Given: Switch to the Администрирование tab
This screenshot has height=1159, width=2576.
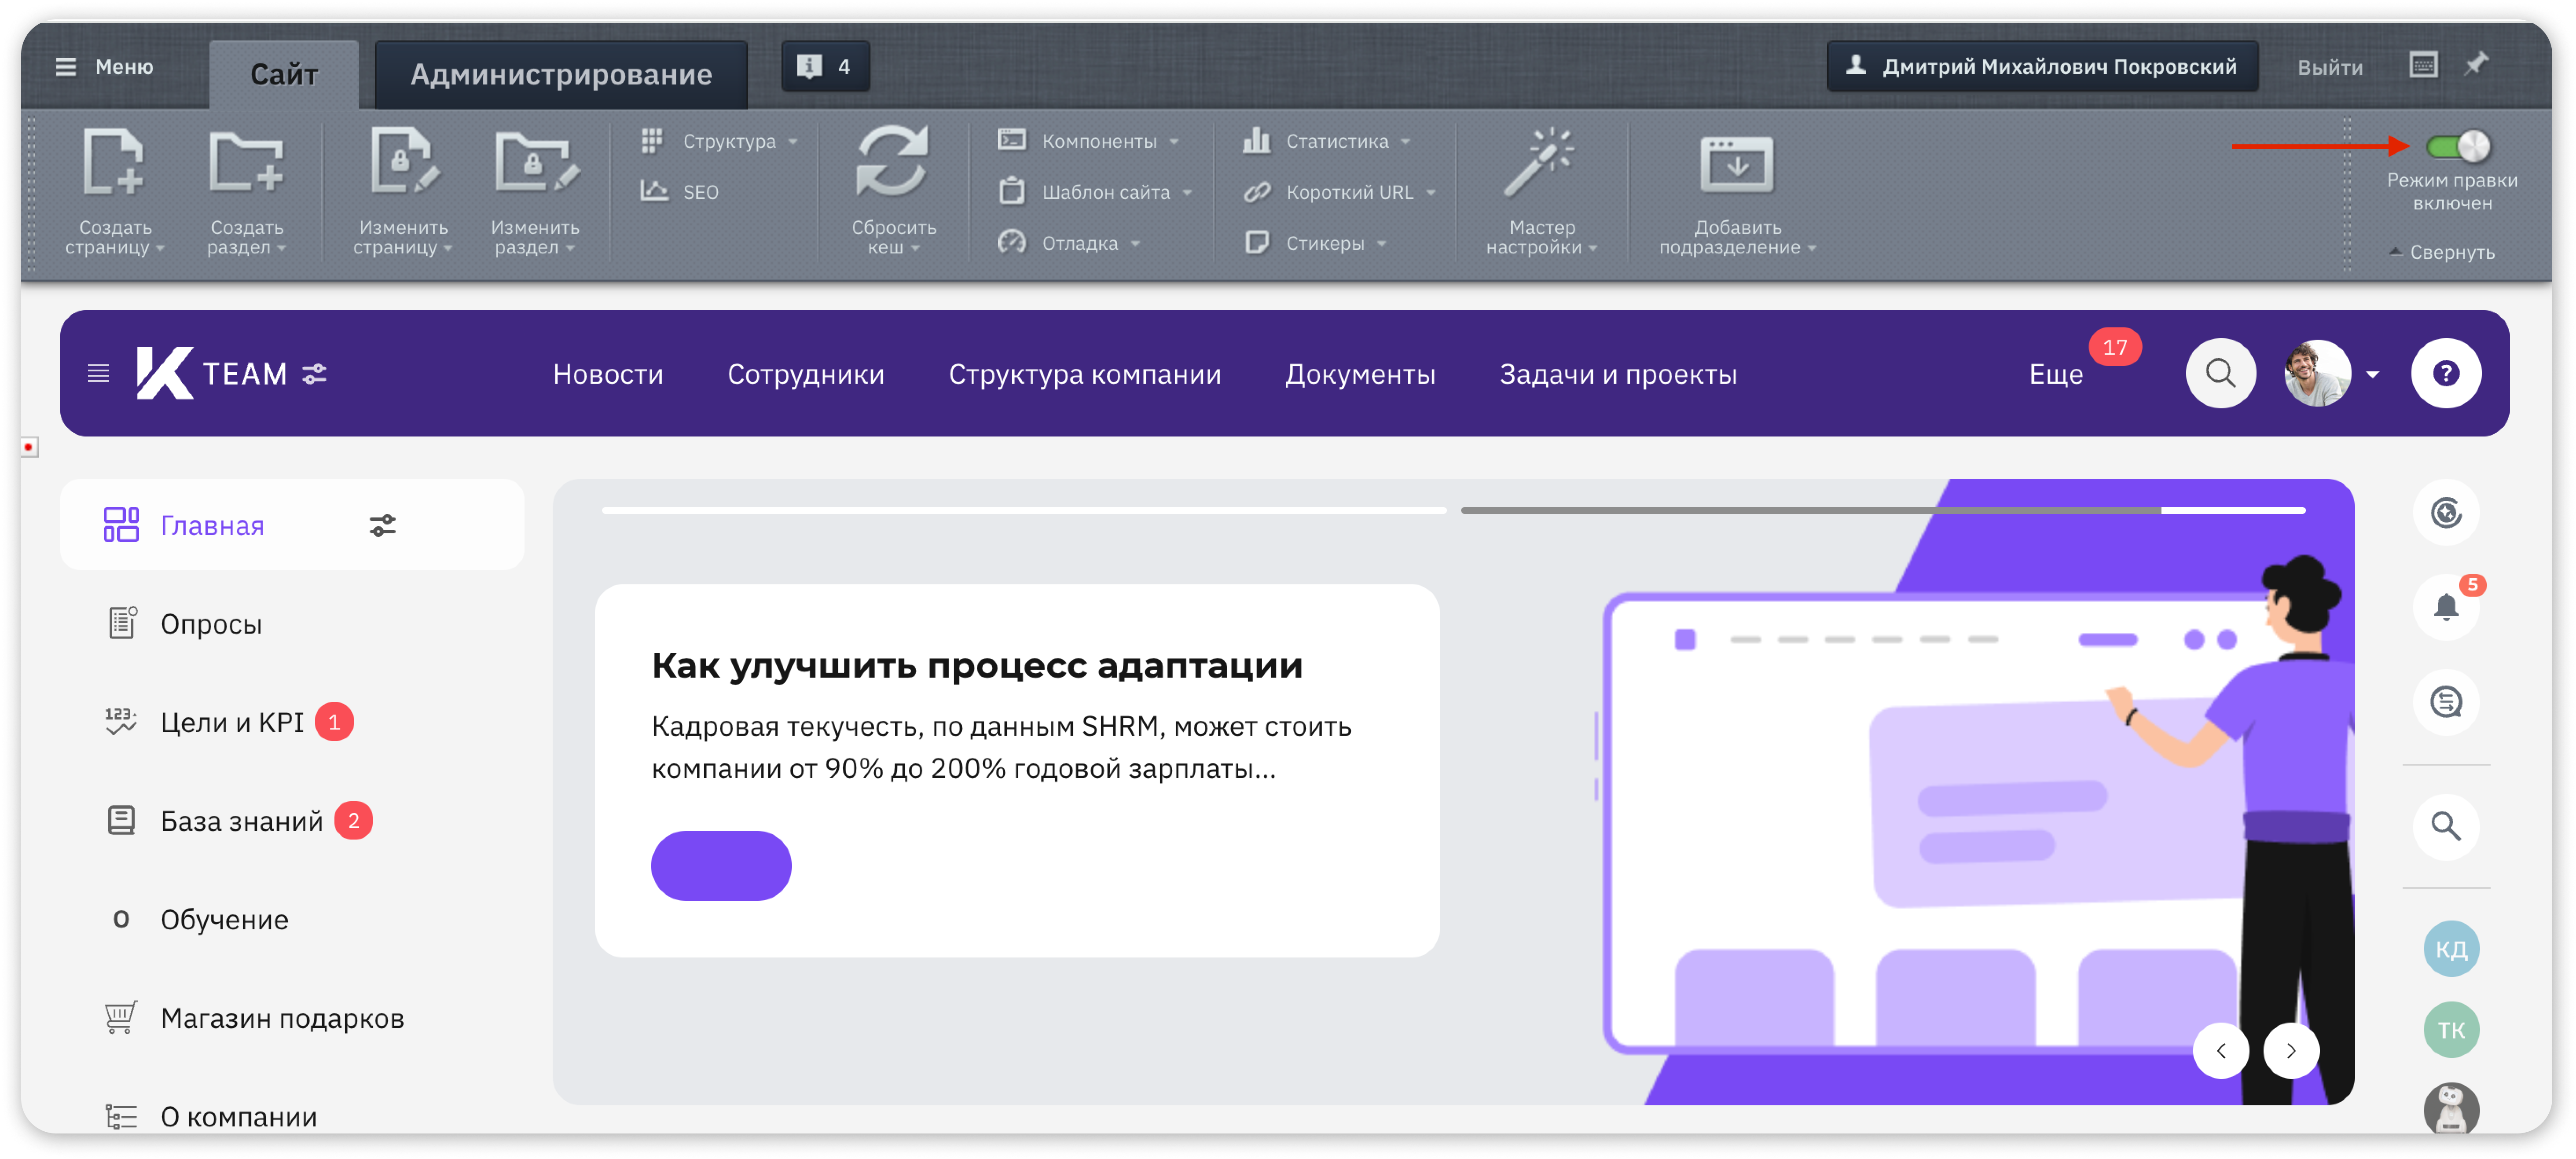Looking at the screenshot, I should (x=561, y=74).
